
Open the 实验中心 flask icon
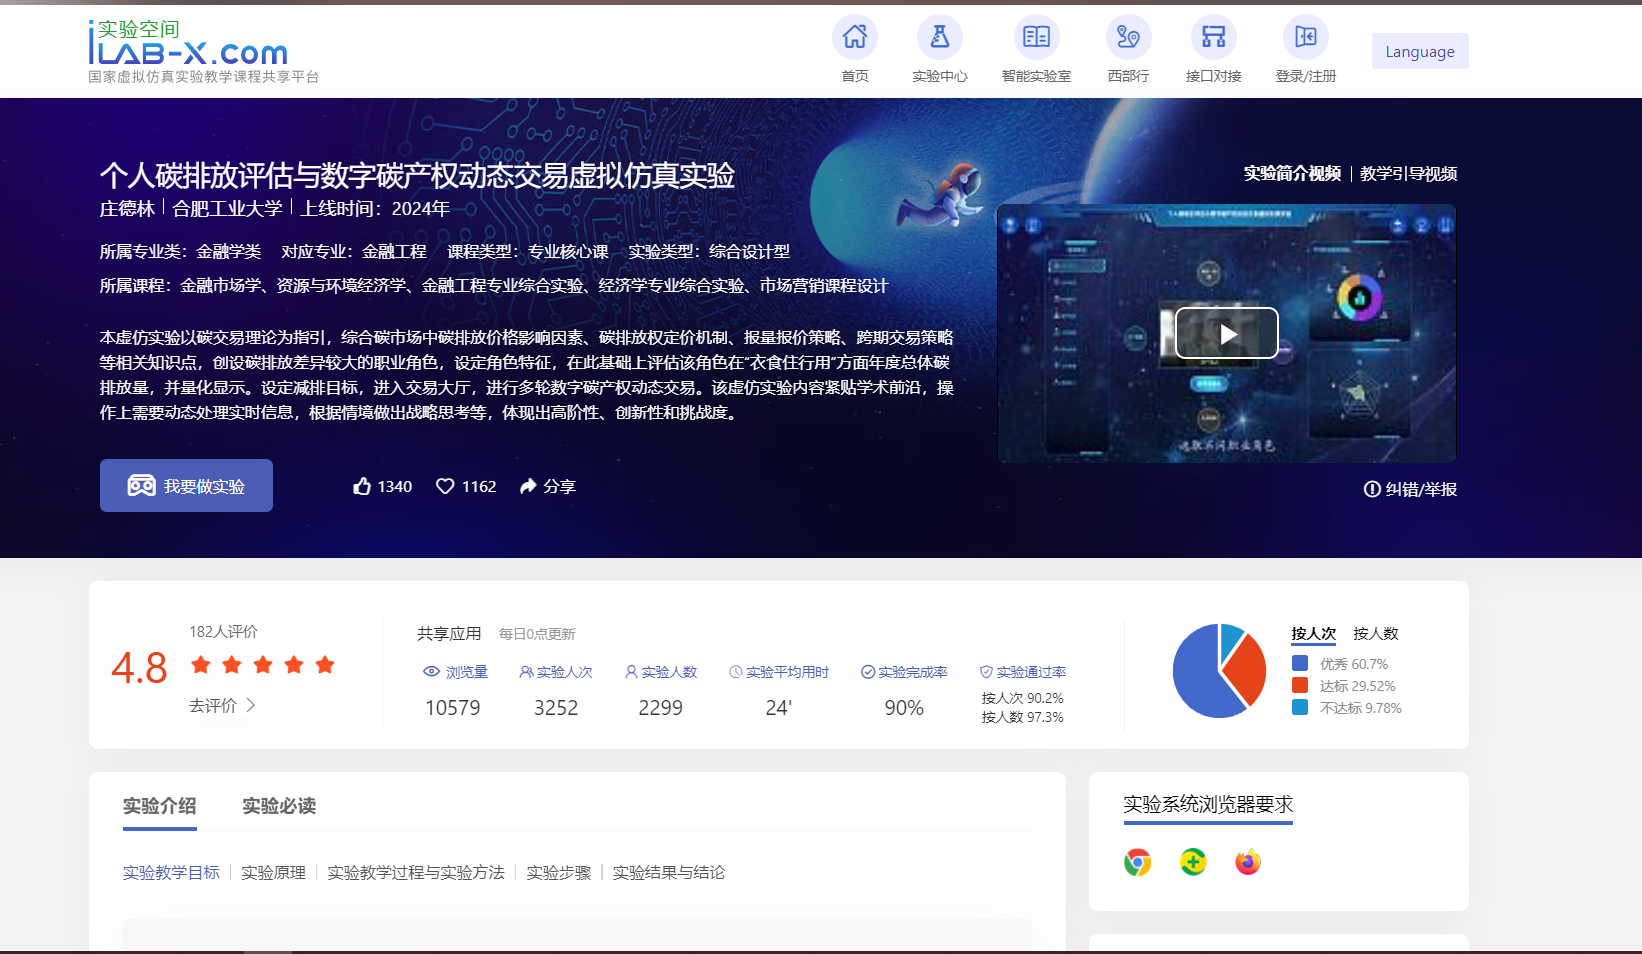(939, 38)
